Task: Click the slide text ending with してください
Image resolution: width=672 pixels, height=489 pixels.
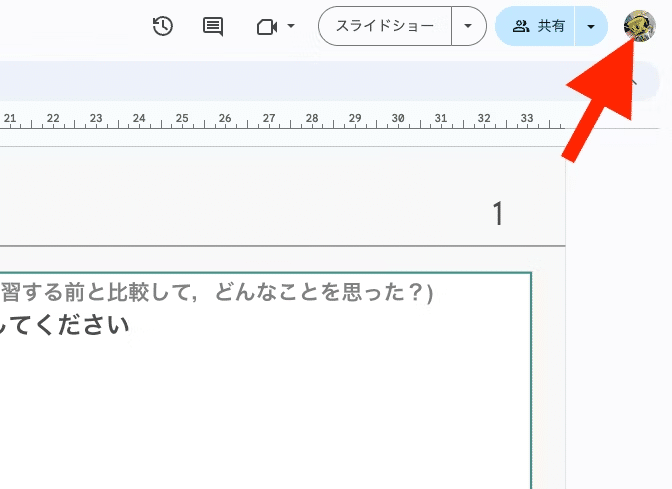Action: [64, 325]
